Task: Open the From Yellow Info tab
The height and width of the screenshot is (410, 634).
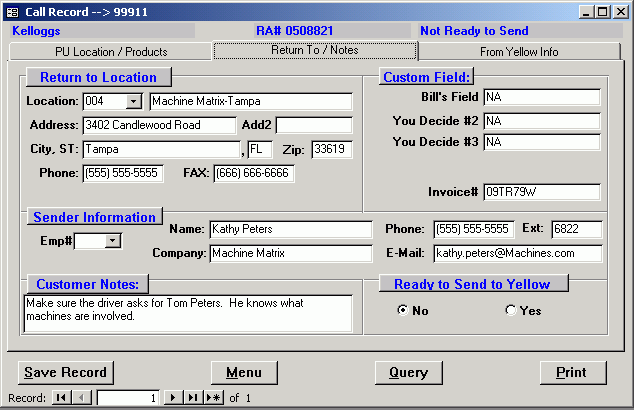Action: tap(519, 52)
